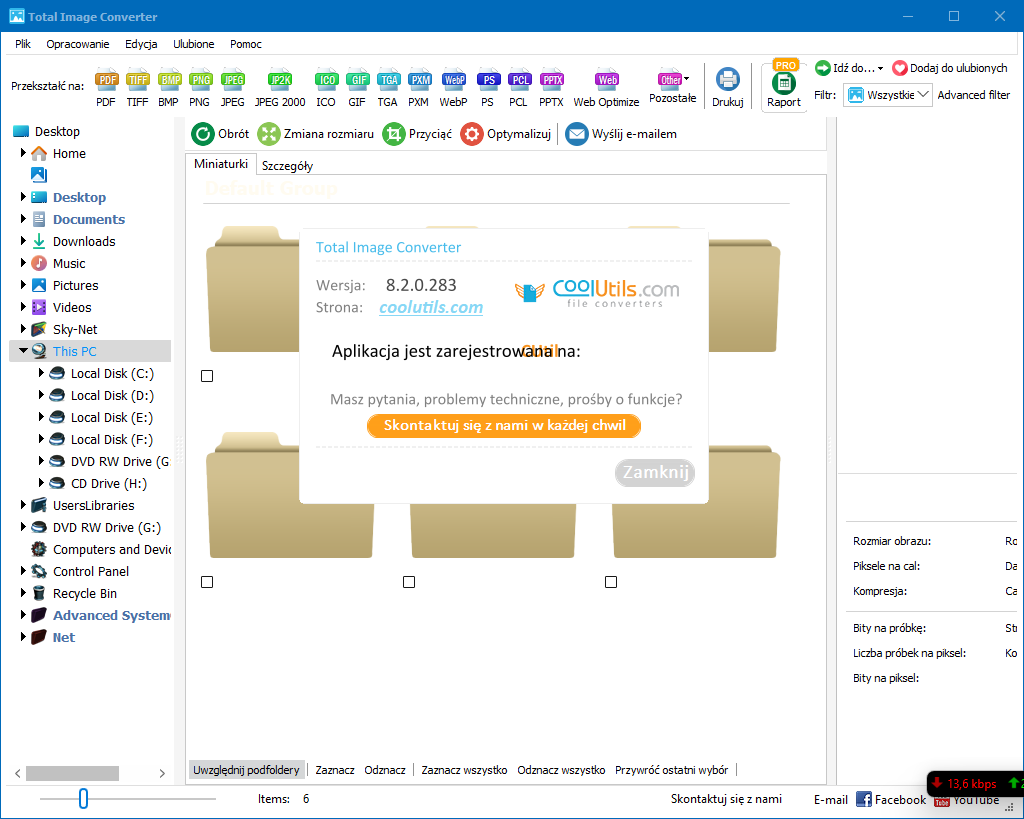1024x819 pixels.
Task: Open the Idź do... dropdown
Action: click(x=849, y=68)
